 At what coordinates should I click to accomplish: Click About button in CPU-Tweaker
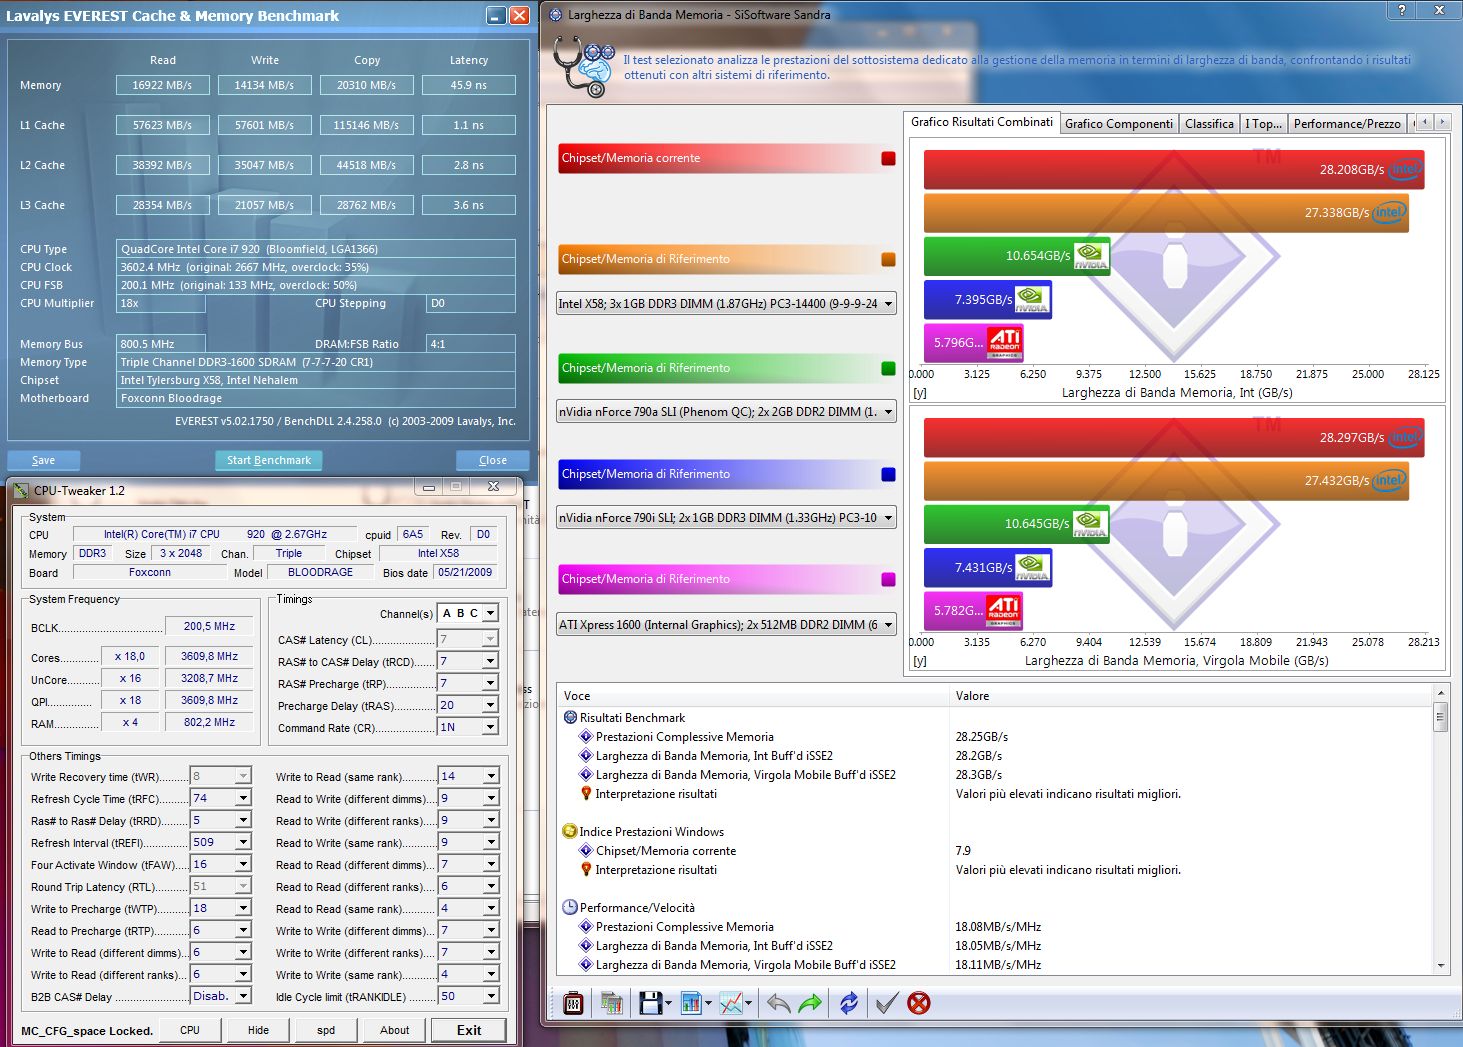tap(394, 1030)
